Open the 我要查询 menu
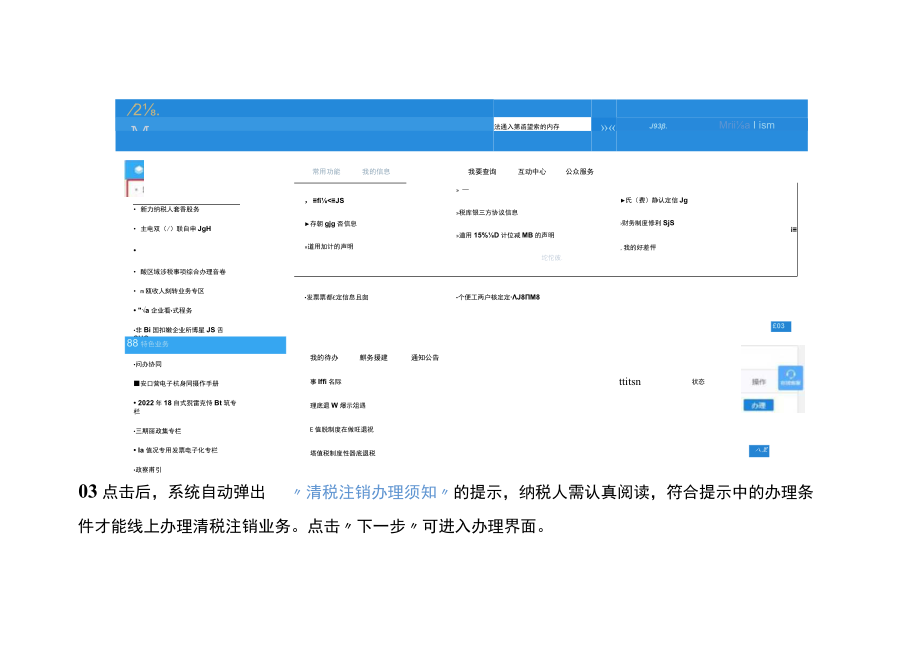Viewport: 920px width, 651px height. tap(480, 172)
